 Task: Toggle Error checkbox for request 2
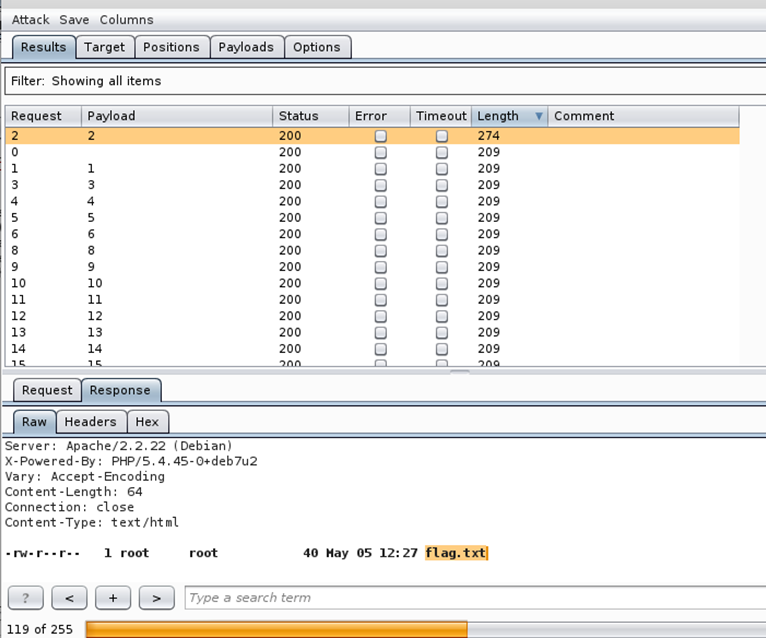[380, 136]
